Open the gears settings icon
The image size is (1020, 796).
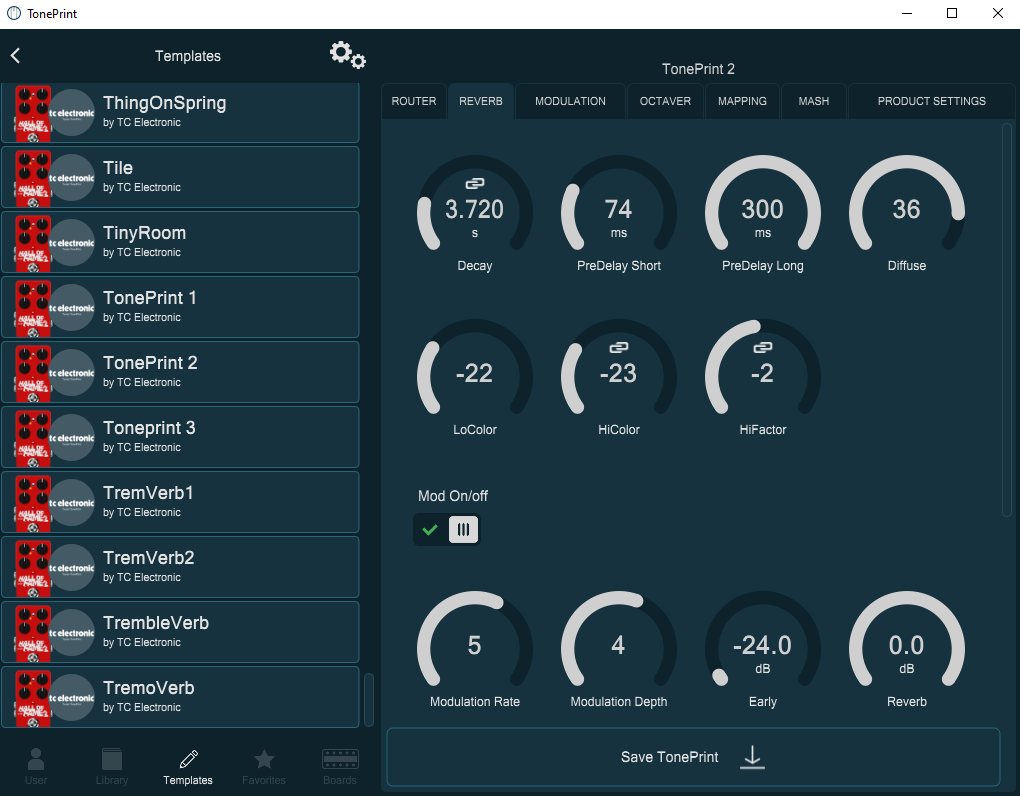point(347,55)
